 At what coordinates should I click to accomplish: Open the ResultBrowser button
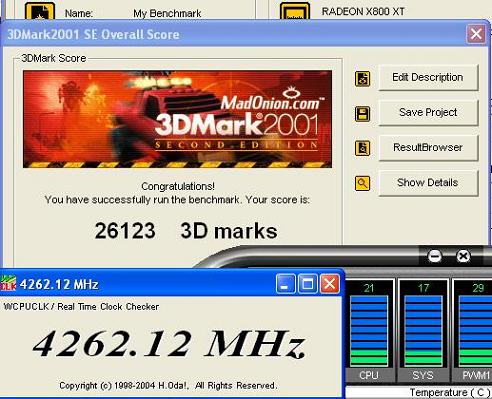[x=428, y=147]
